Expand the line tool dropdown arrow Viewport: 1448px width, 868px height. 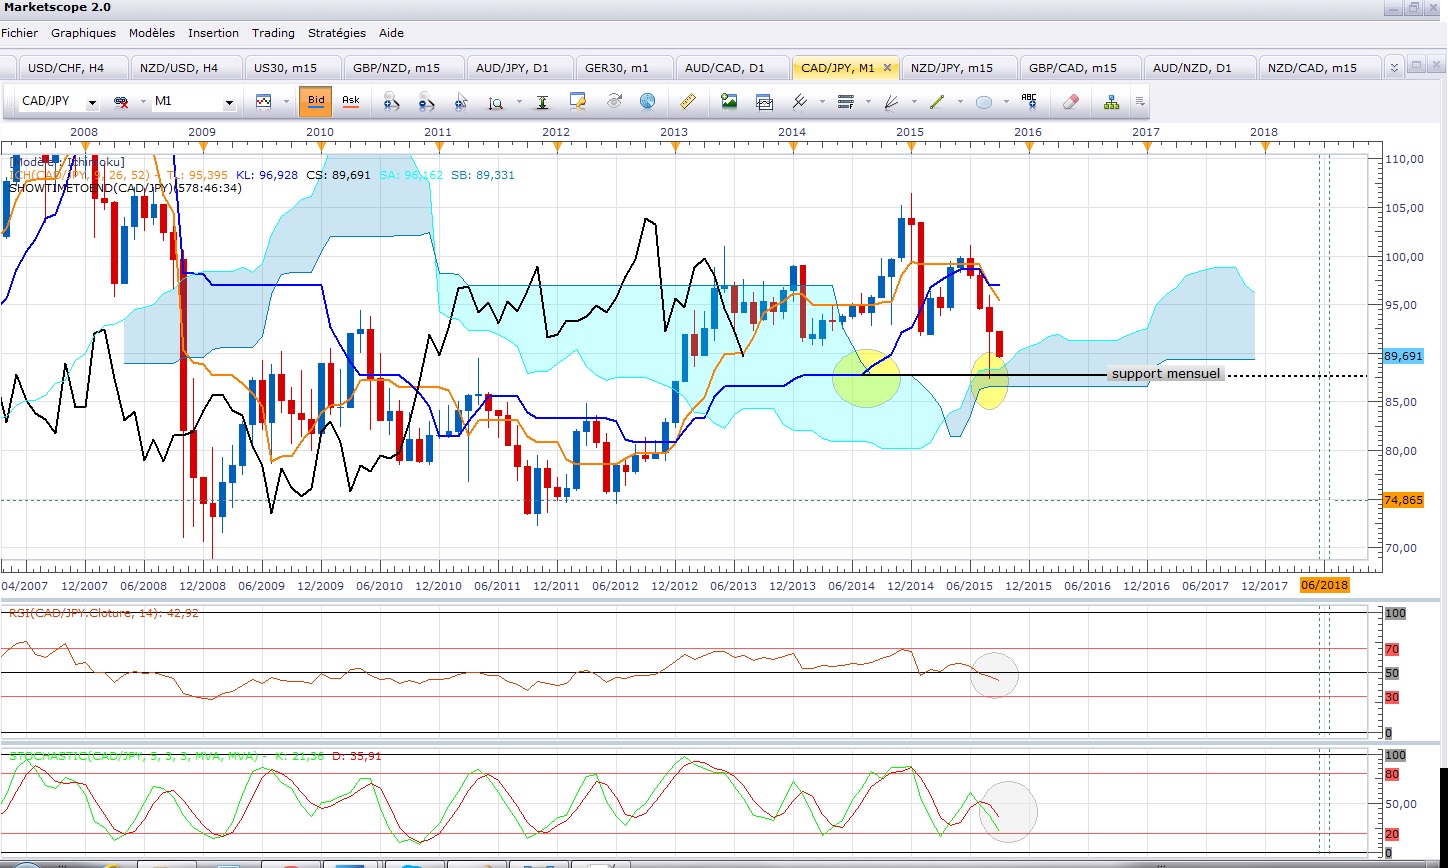point(960,102)
